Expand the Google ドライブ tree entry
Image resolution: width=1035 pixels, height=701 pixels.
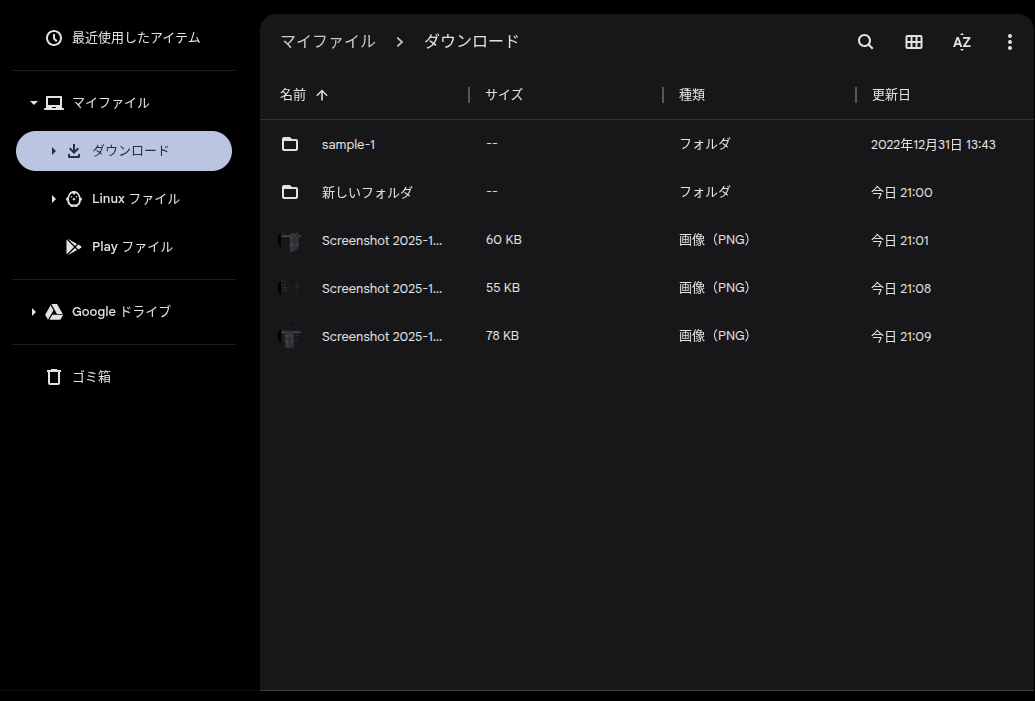tap(33, 311)
